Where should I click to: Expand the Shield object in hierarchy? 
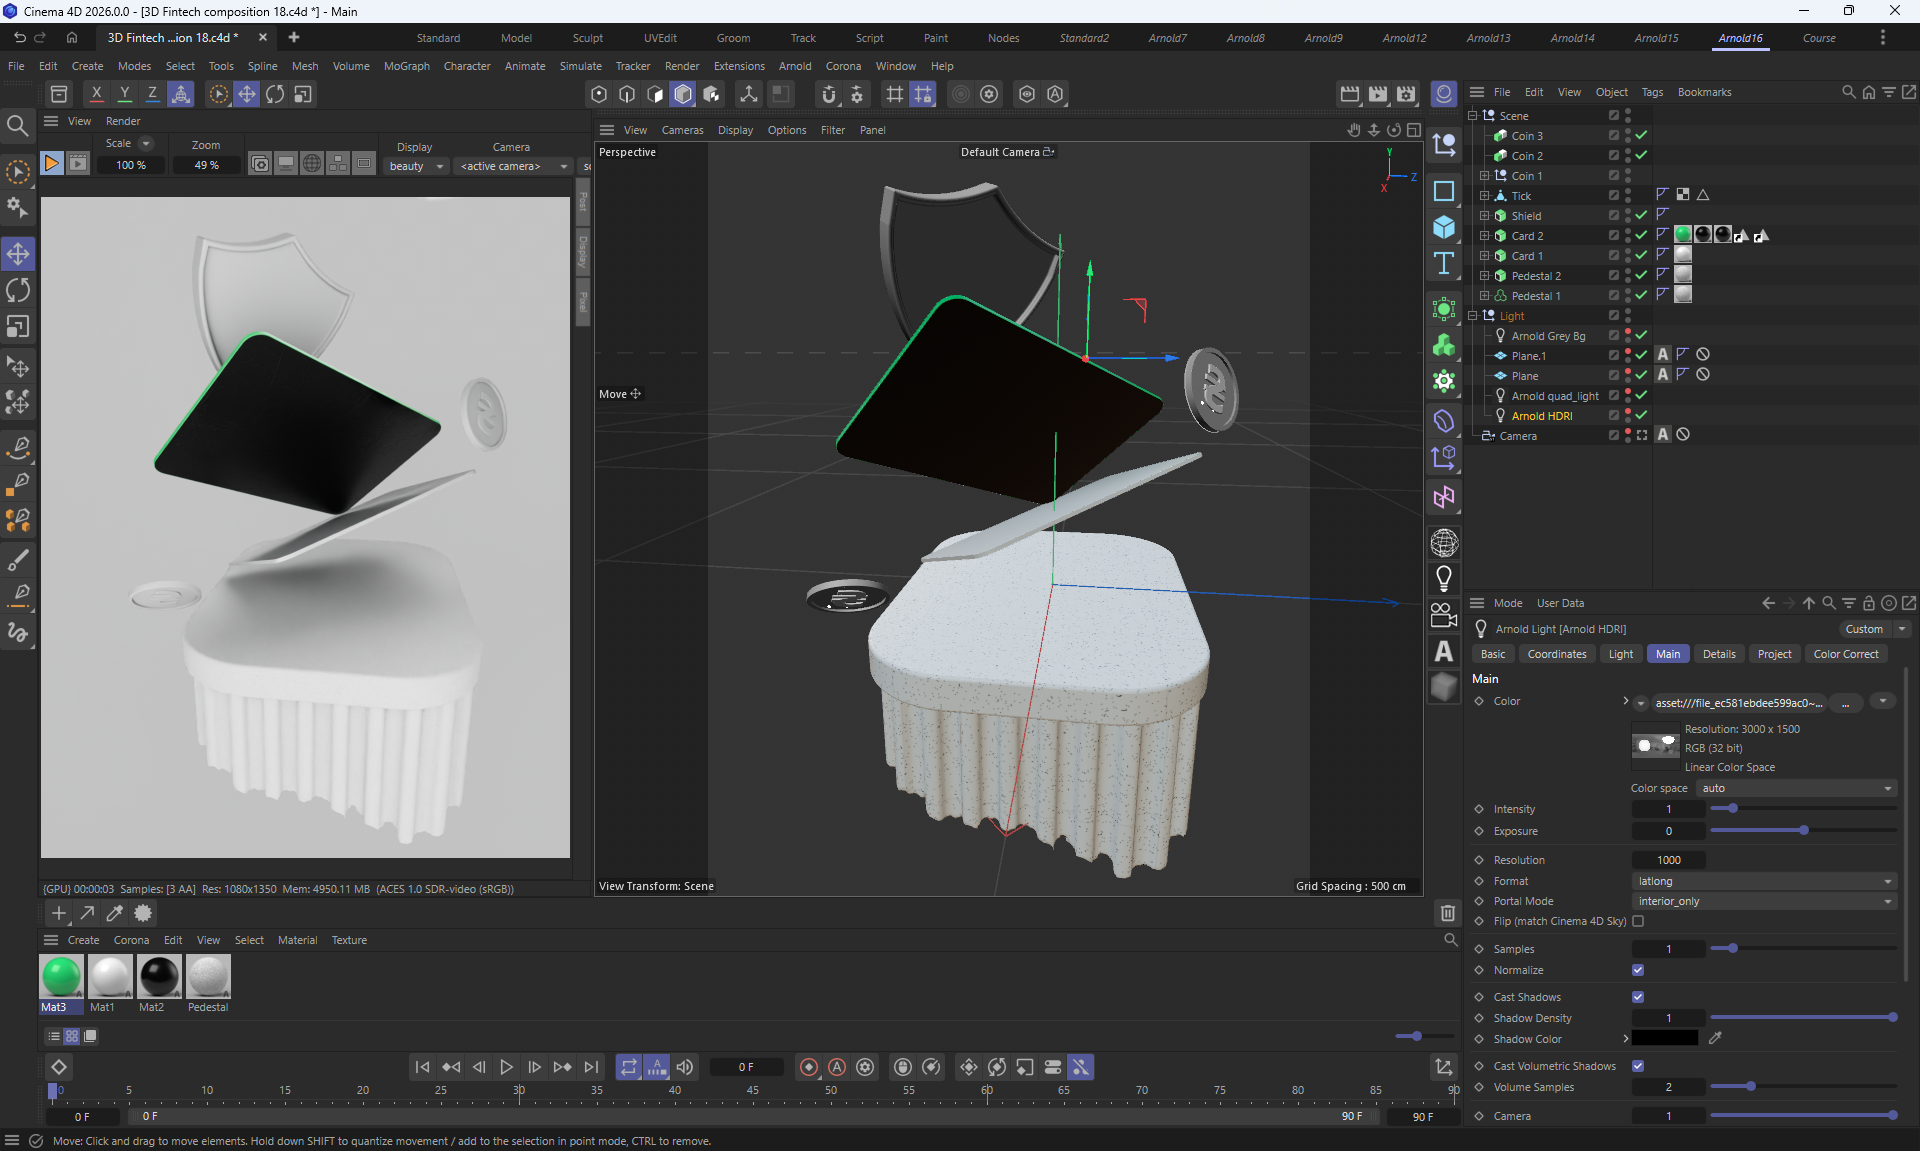[1485, 216]
